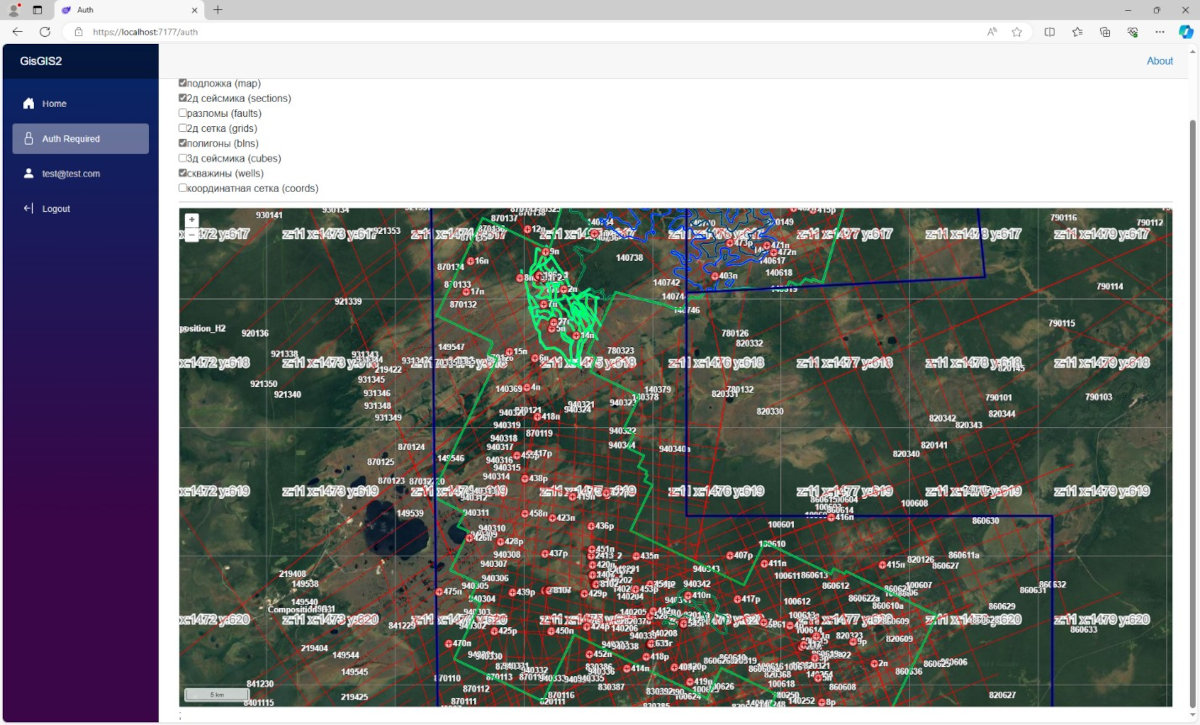Select well marker 407p
This screenshot has height=725, width=1200.
click(x=729, y=555)
